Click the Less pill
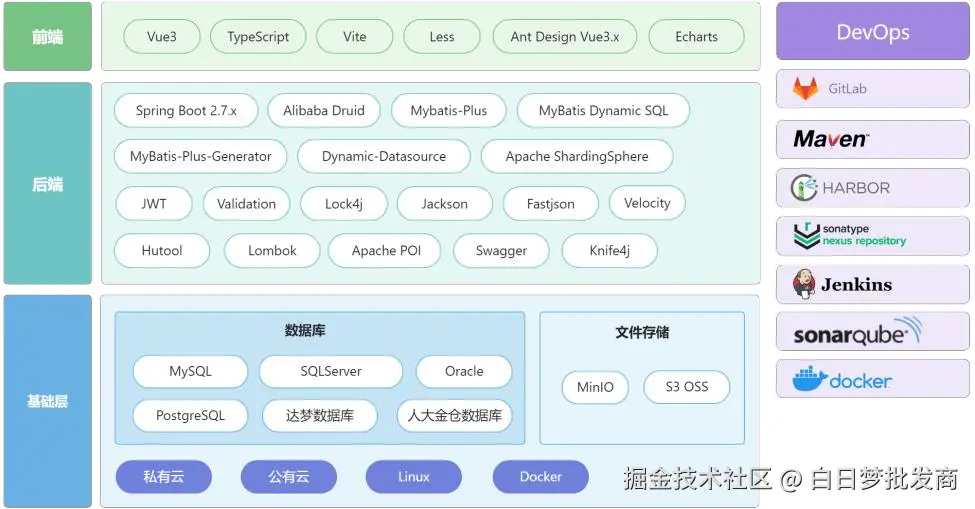Viewport: 975px width, 509px height. [x=441, y=37]
